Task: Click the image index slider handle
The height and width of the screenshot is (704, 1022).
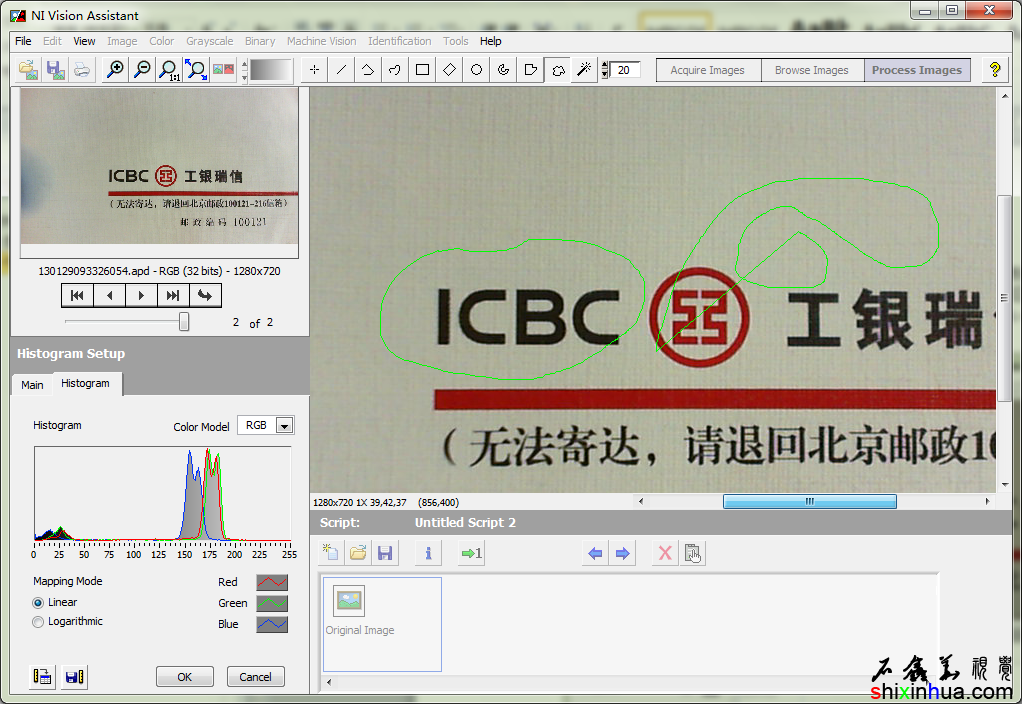Action: (x=184, y=322)
